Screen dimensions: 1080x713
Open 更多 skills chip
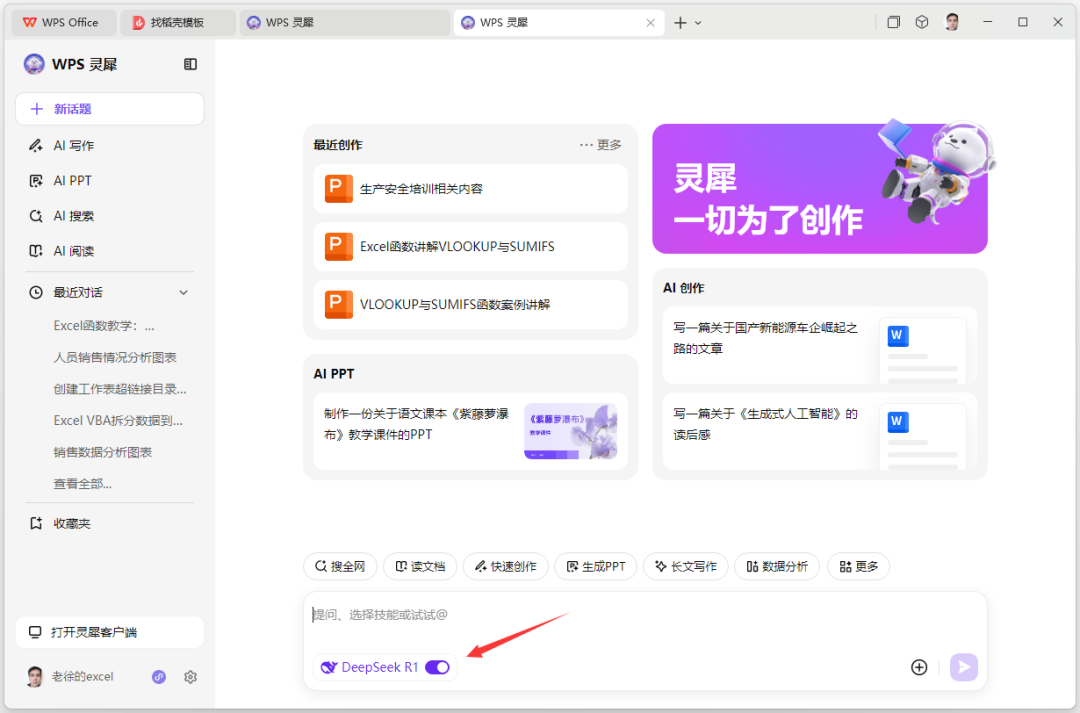858,566
